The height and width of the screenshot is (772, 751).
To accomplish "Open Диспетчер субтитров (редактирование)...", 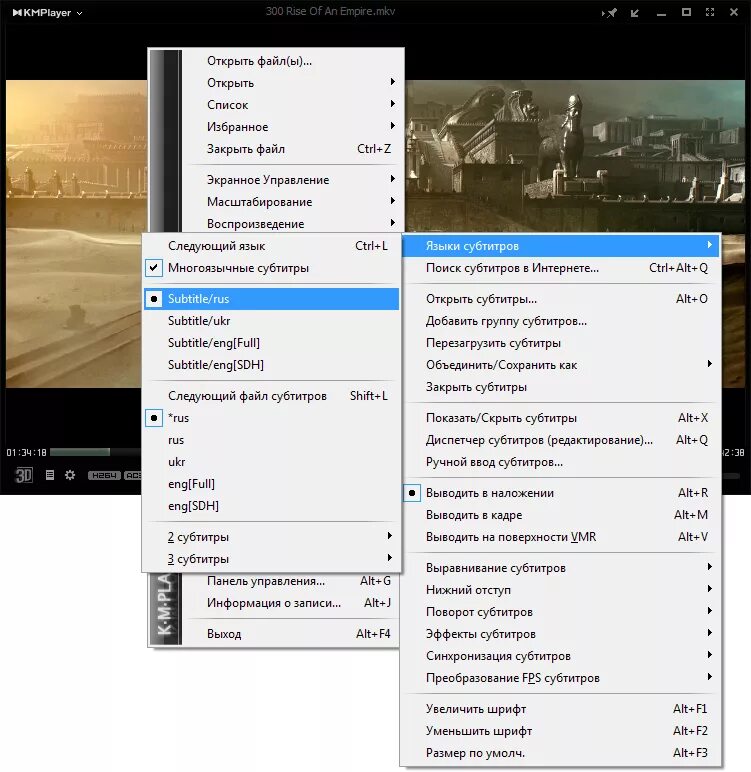I will [x=560, y=440].
